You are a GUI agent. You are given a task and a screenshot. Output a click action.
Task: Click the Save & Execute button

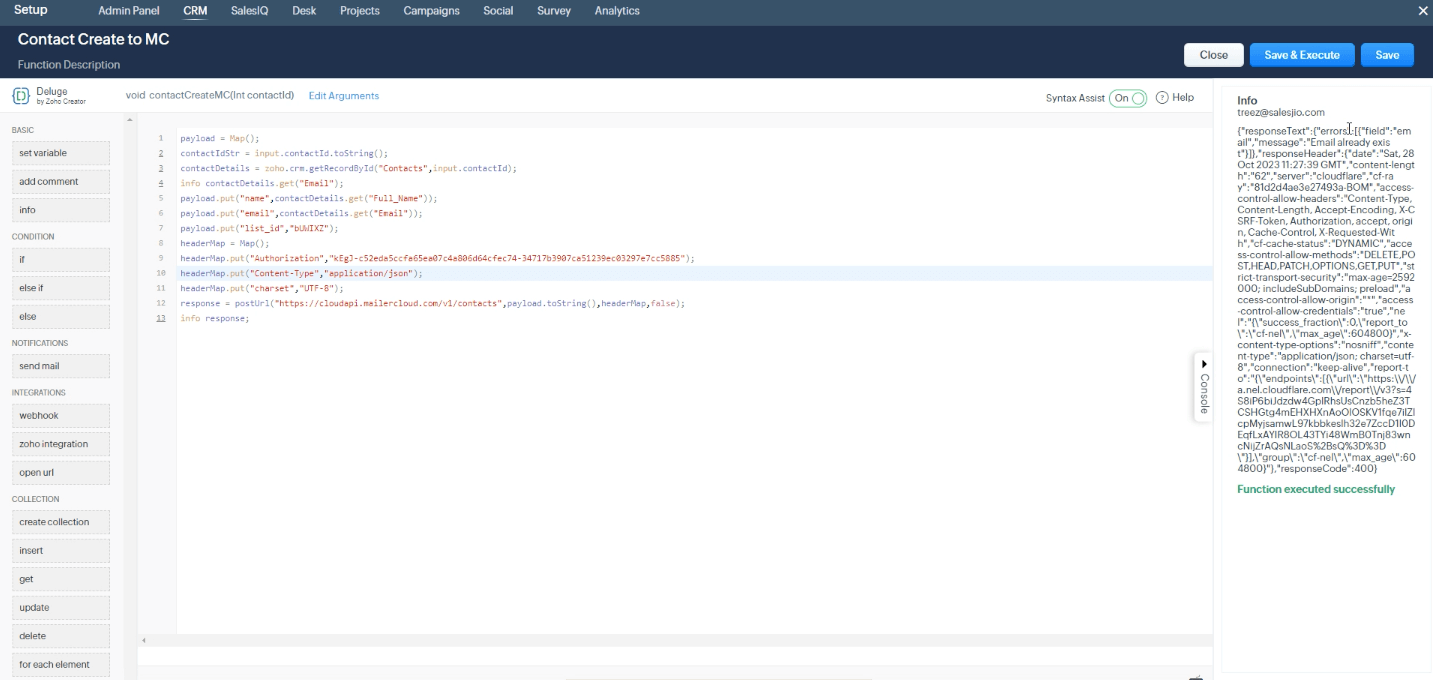1301,55
